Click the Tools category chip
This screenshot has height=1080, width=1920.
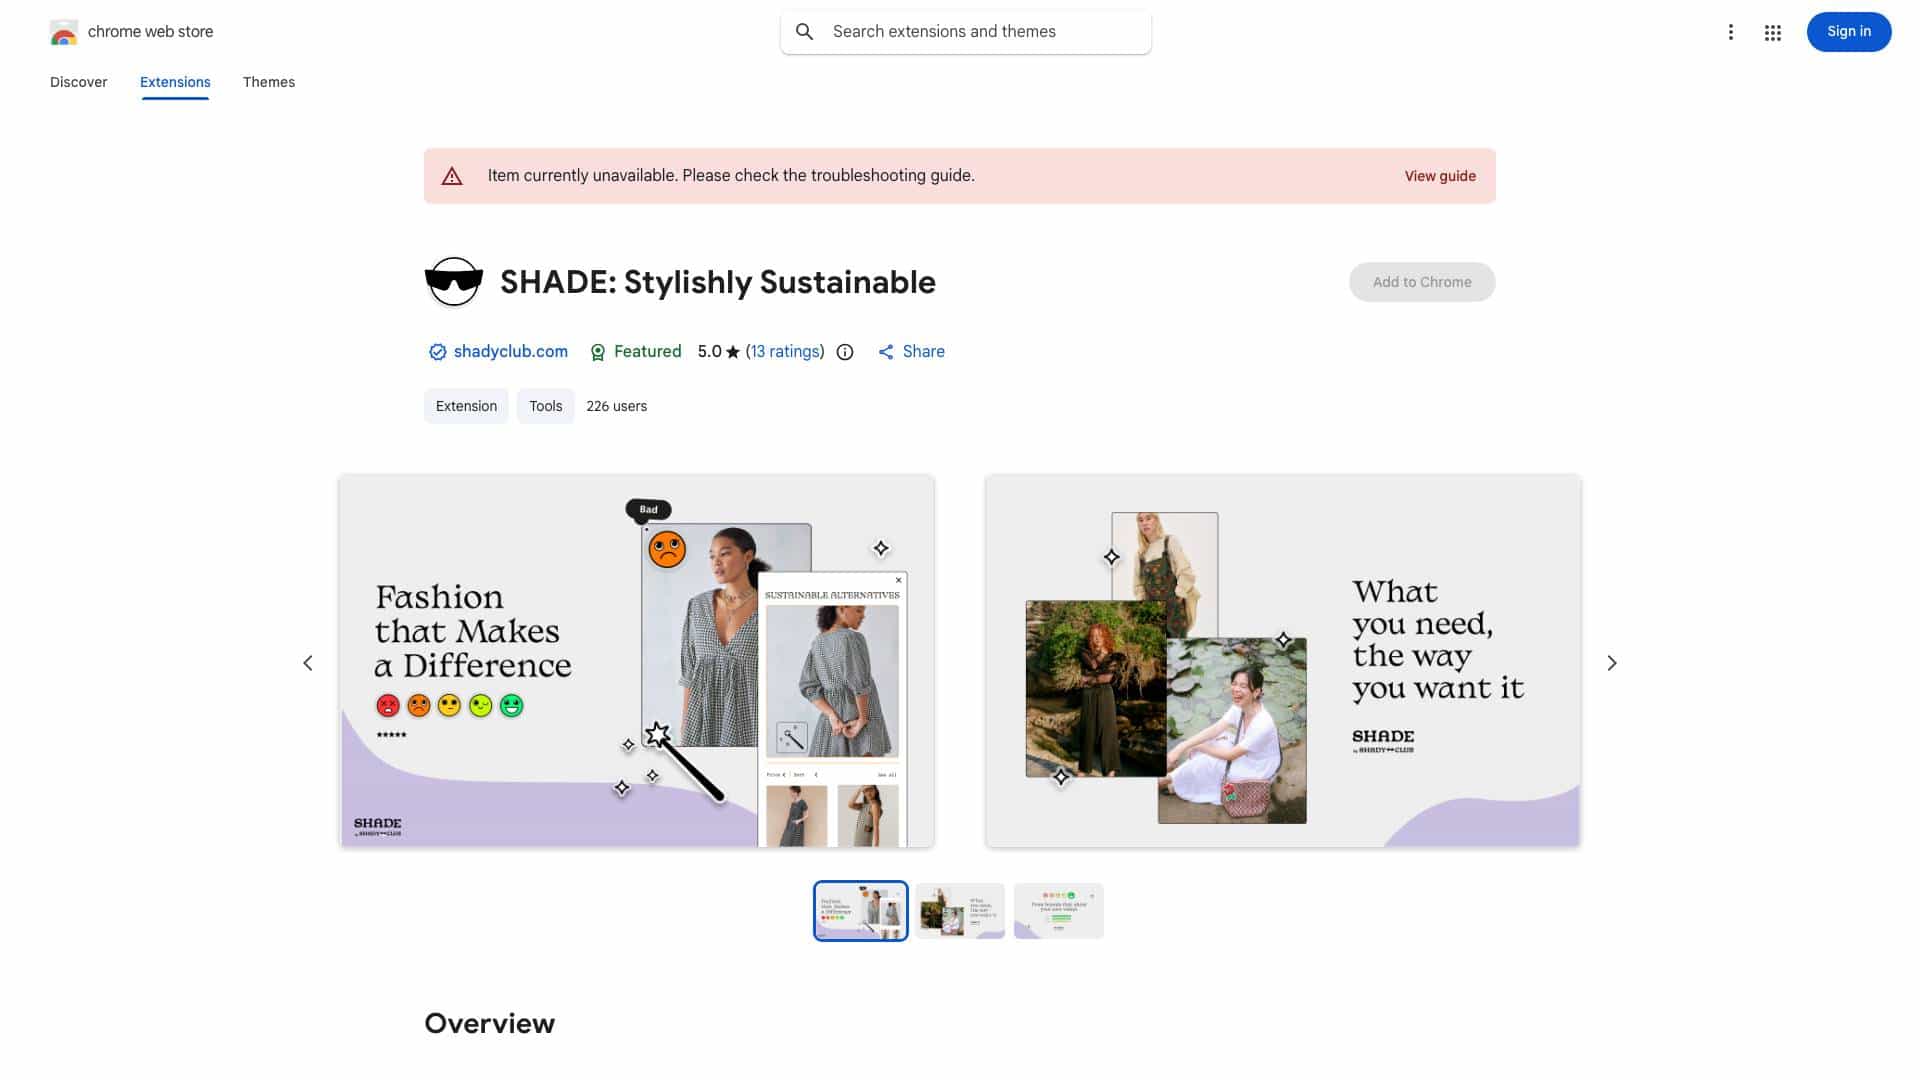[x=545, y=406]
